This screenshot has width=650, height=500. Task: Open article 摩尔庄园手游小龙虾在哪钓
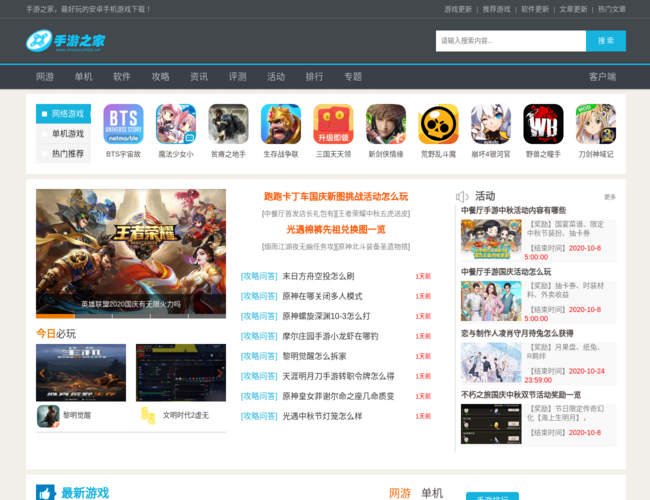tap(330, 336)
